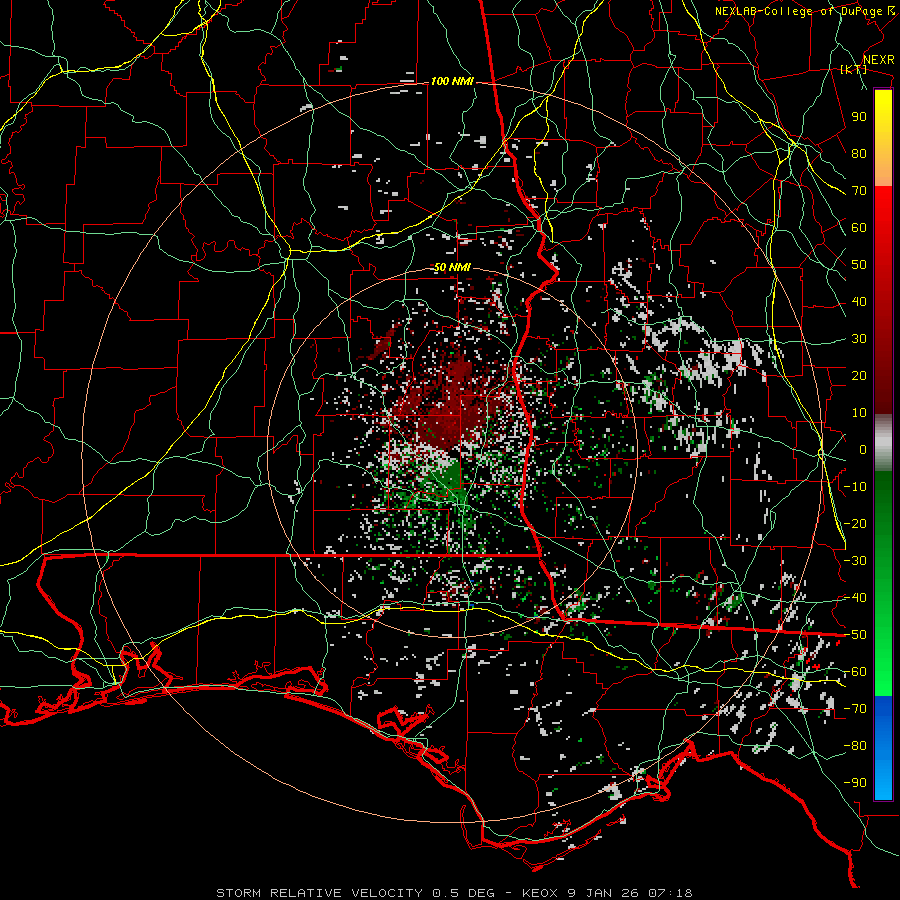Click the -50 scale value
Viewport: 900px width, 900px height.
point(855,635)
